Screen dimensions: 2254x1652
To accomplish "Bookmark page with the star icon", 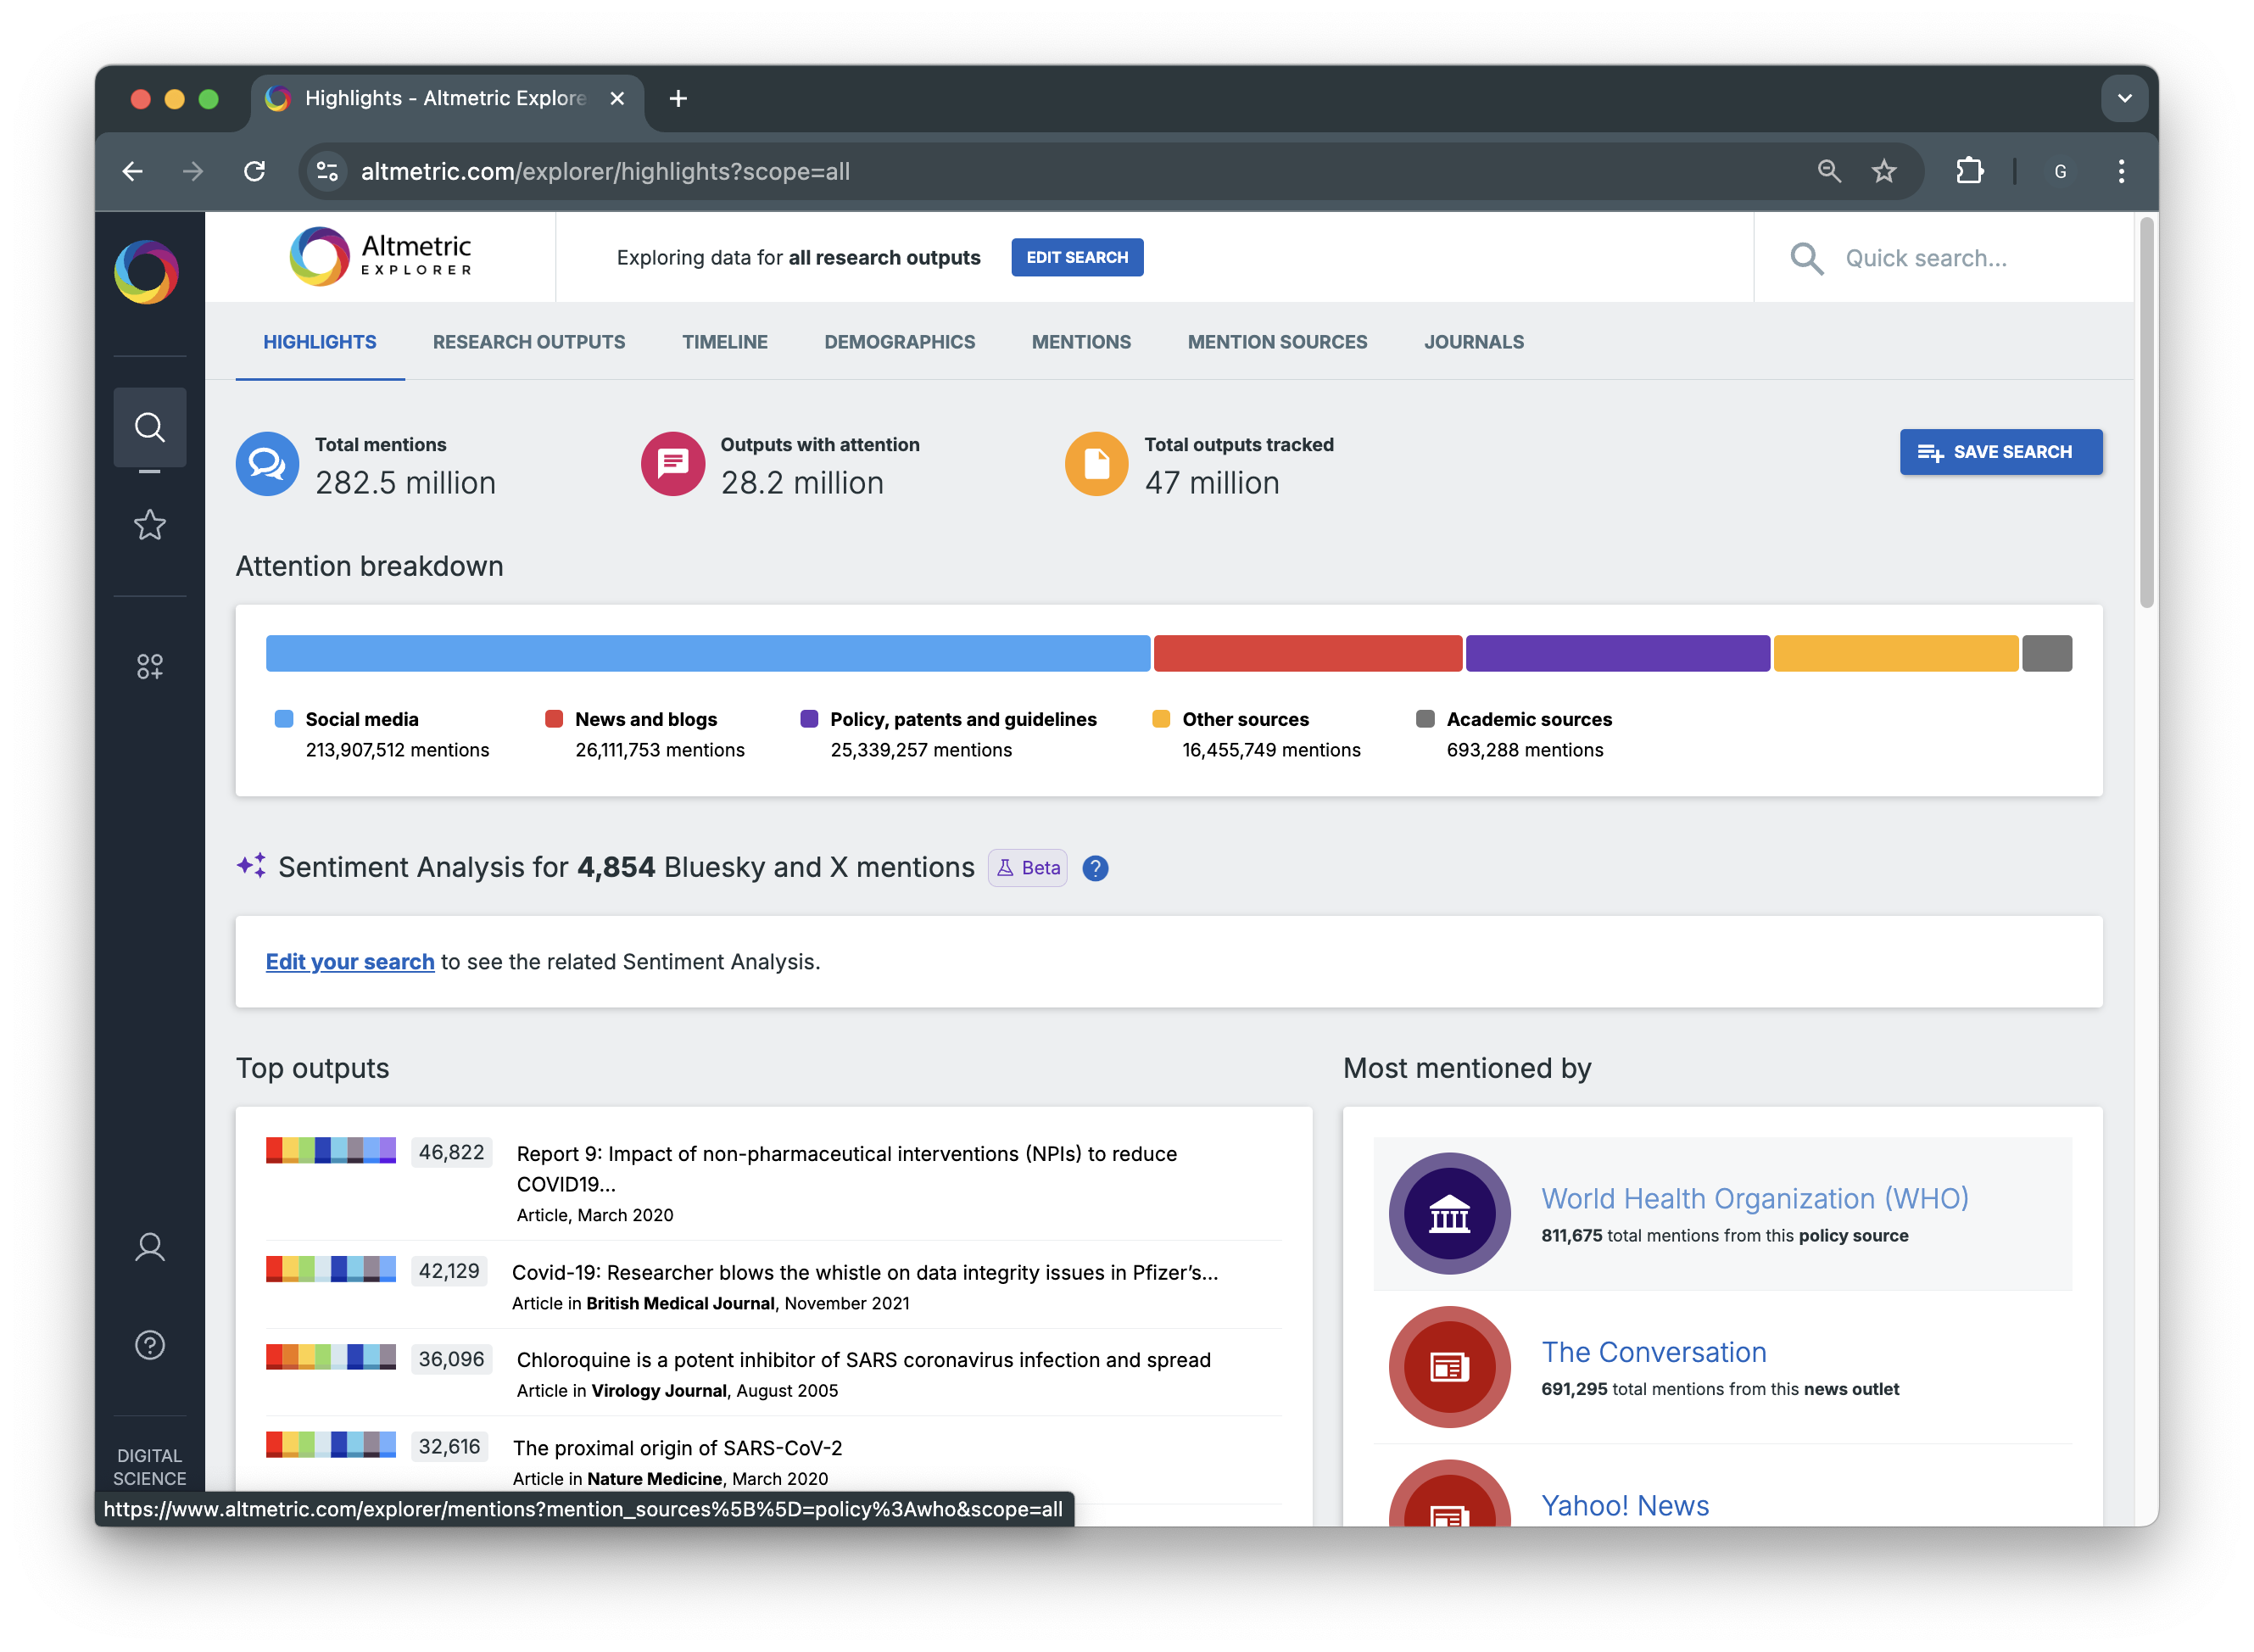I will [1884, 171].
